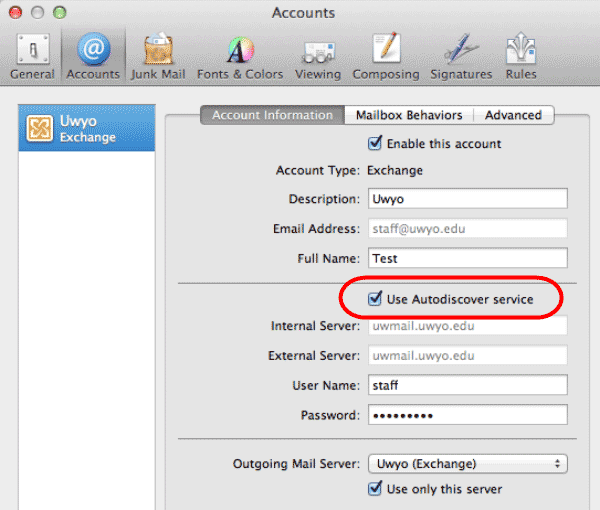Click the Password field

coord(468,415)
